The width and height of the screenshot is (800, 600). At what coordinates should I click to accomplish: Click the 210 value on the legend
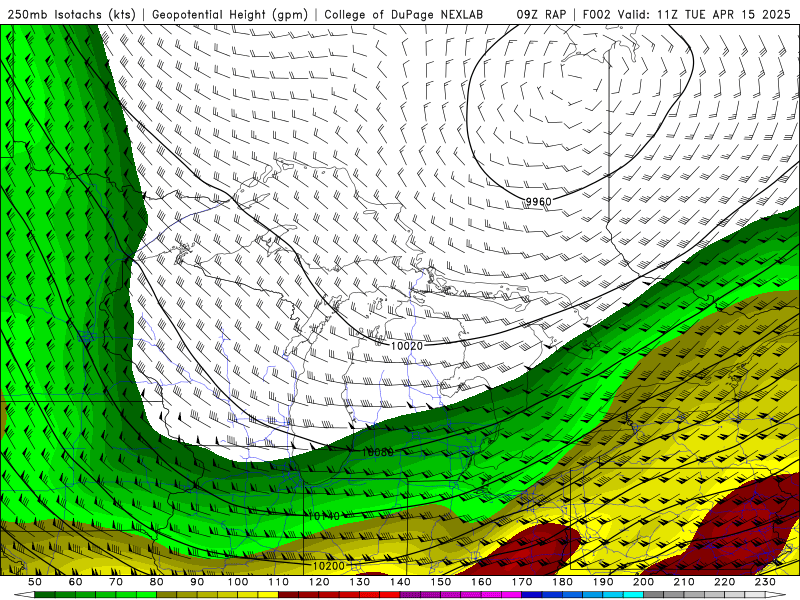click(684, 582)
